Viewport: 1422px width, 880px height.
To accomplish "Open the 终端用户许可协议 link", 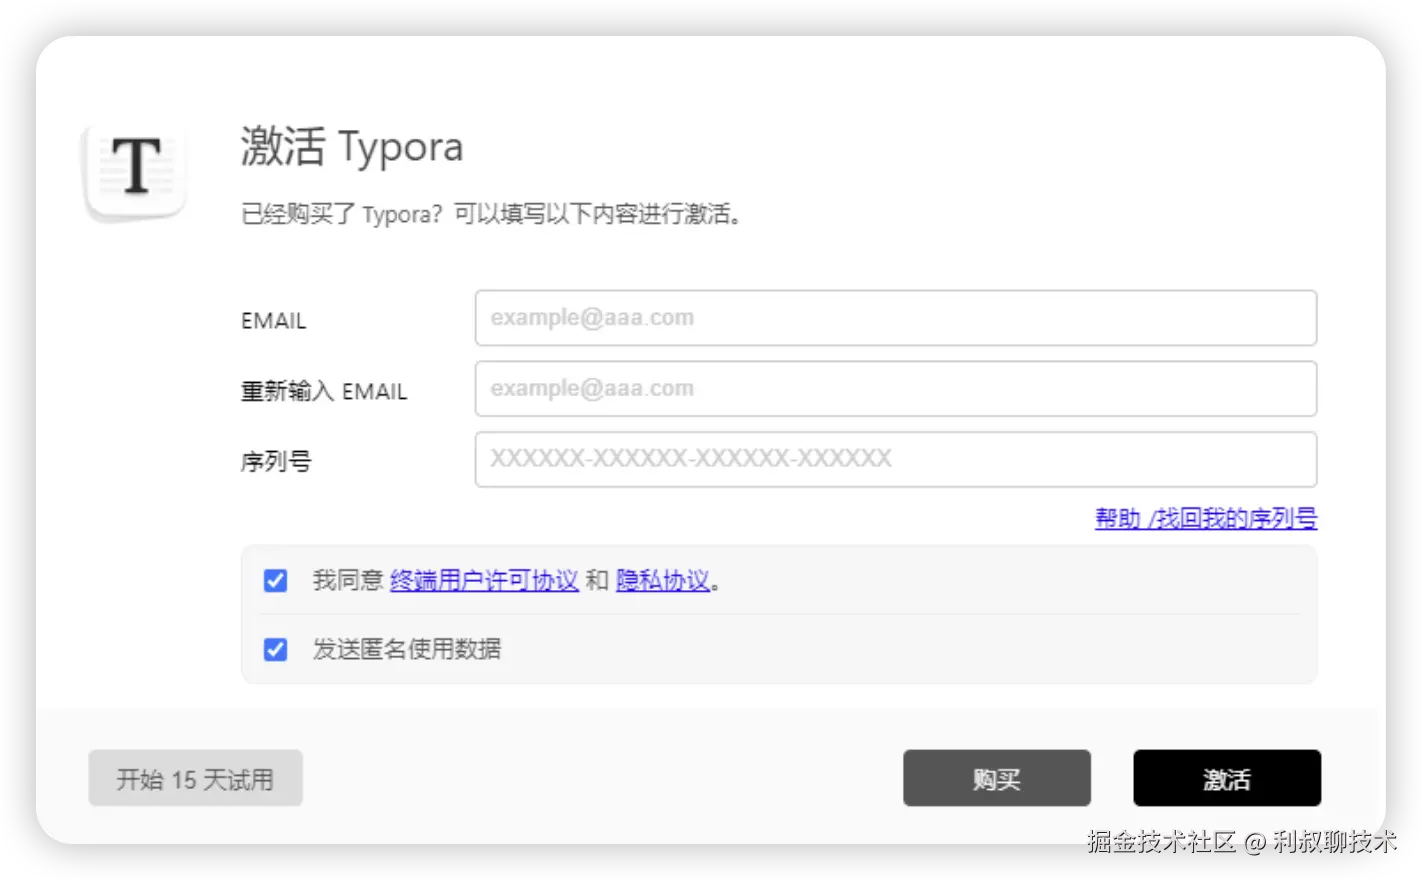I will click(484, 580).
